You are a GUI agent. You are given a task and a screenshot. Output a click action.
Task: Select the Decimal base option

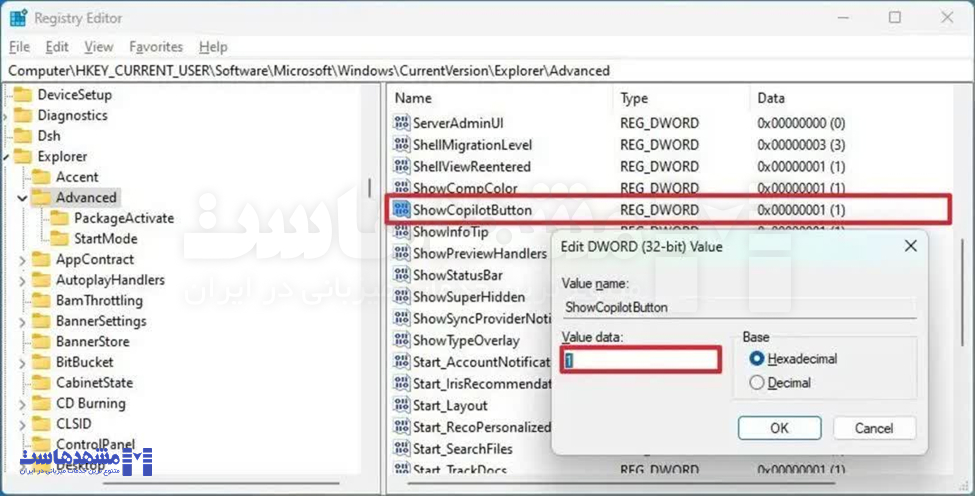[x=757, y=383]
